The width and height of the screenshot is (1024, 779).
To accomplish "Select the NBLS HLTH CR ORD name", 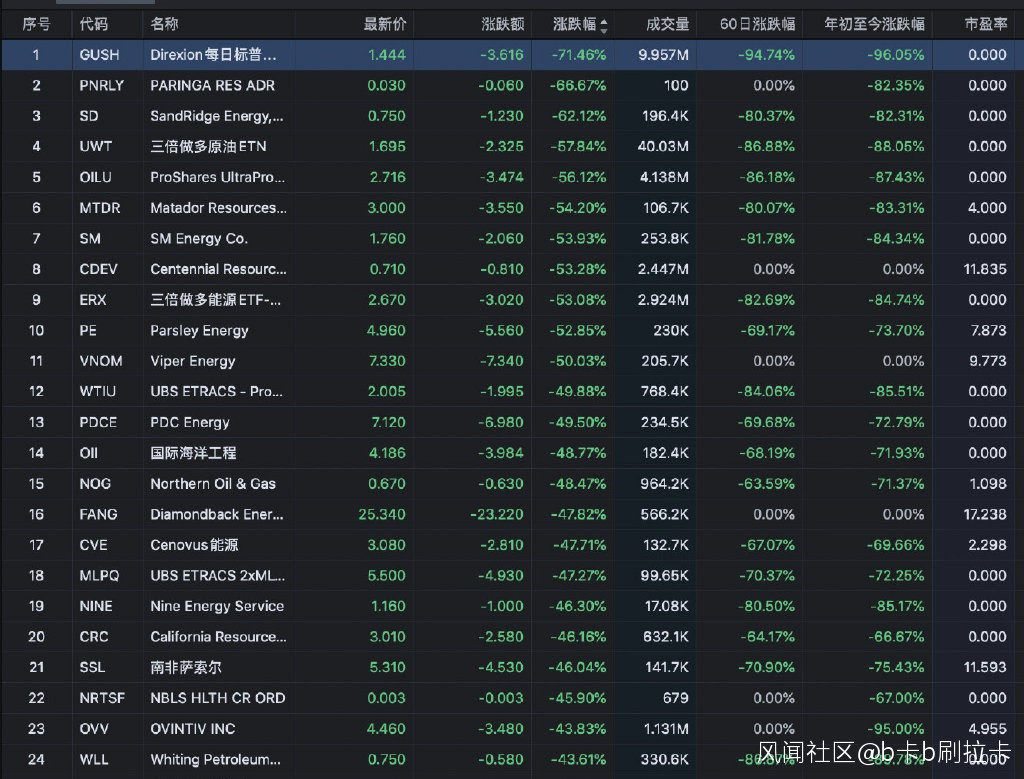I will pyautogui.click(x=217, y=698).
